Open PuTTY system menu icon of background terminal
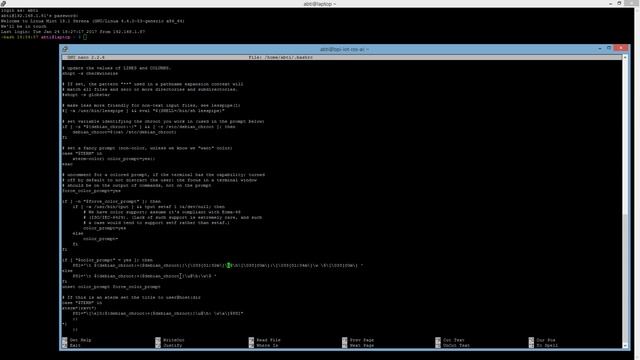The image size is (640, 360). [x=3, y=3]
